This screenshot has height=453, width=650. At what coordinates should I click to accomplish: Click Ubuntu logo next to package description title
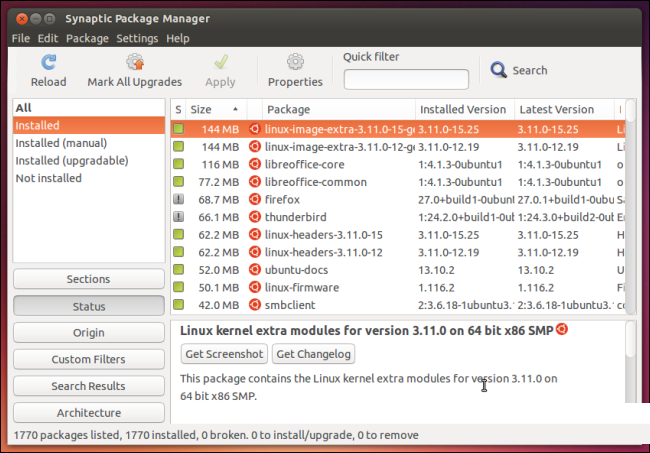(x=562, y=330)
